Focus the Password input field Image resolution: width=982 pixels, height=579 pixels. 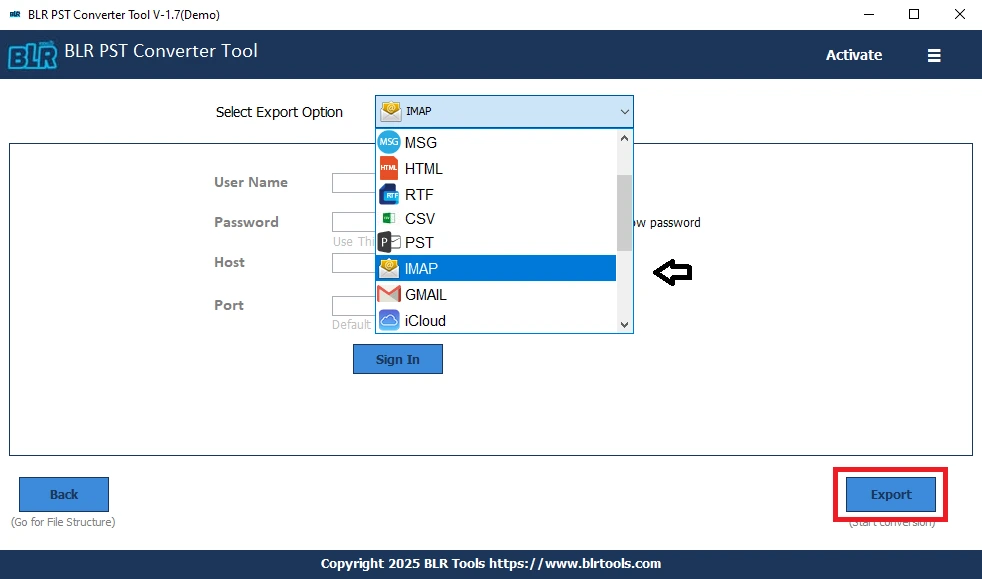tap(354, 222)
